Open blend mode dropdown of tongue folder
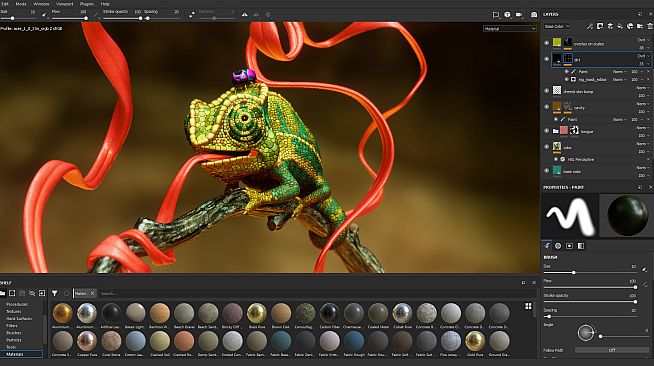Viewport: 654px width, 366px height. [642, 128]
